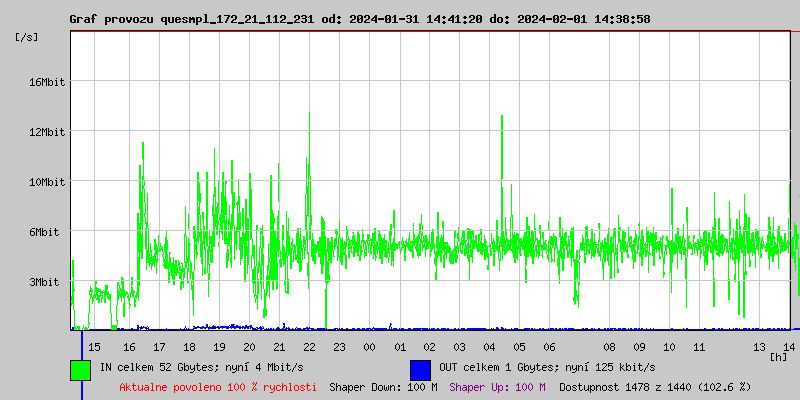Click hour 11 on the time axis
800x400 pixels.
tap(699, 346)
